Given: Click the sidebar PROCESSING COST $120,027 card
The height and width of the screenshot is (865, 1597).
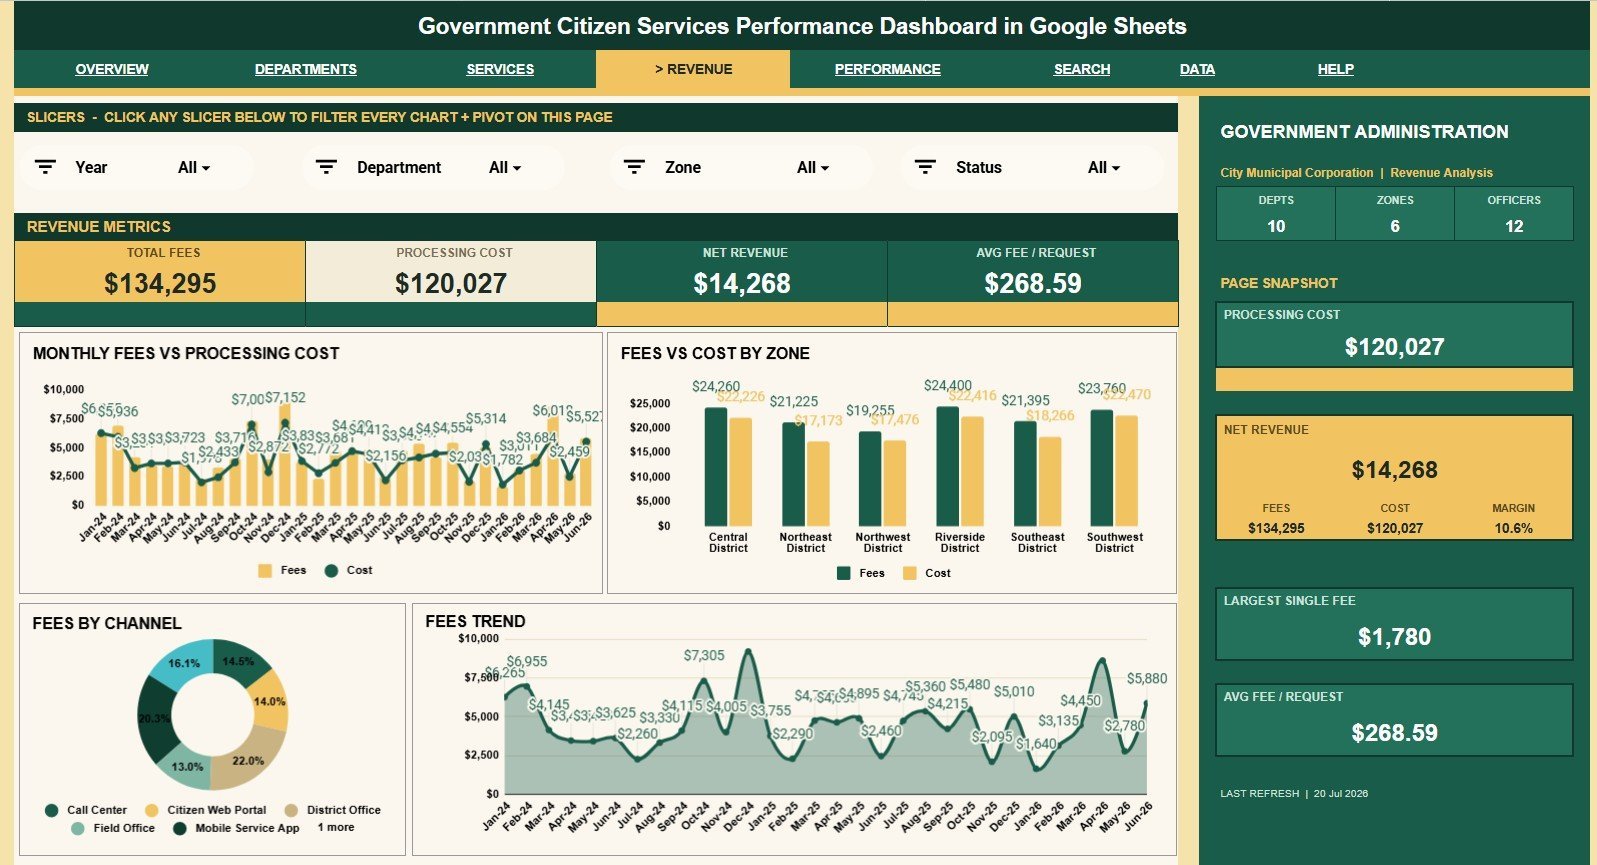Looking at the screenshot, I should (x=1394, y=335).
